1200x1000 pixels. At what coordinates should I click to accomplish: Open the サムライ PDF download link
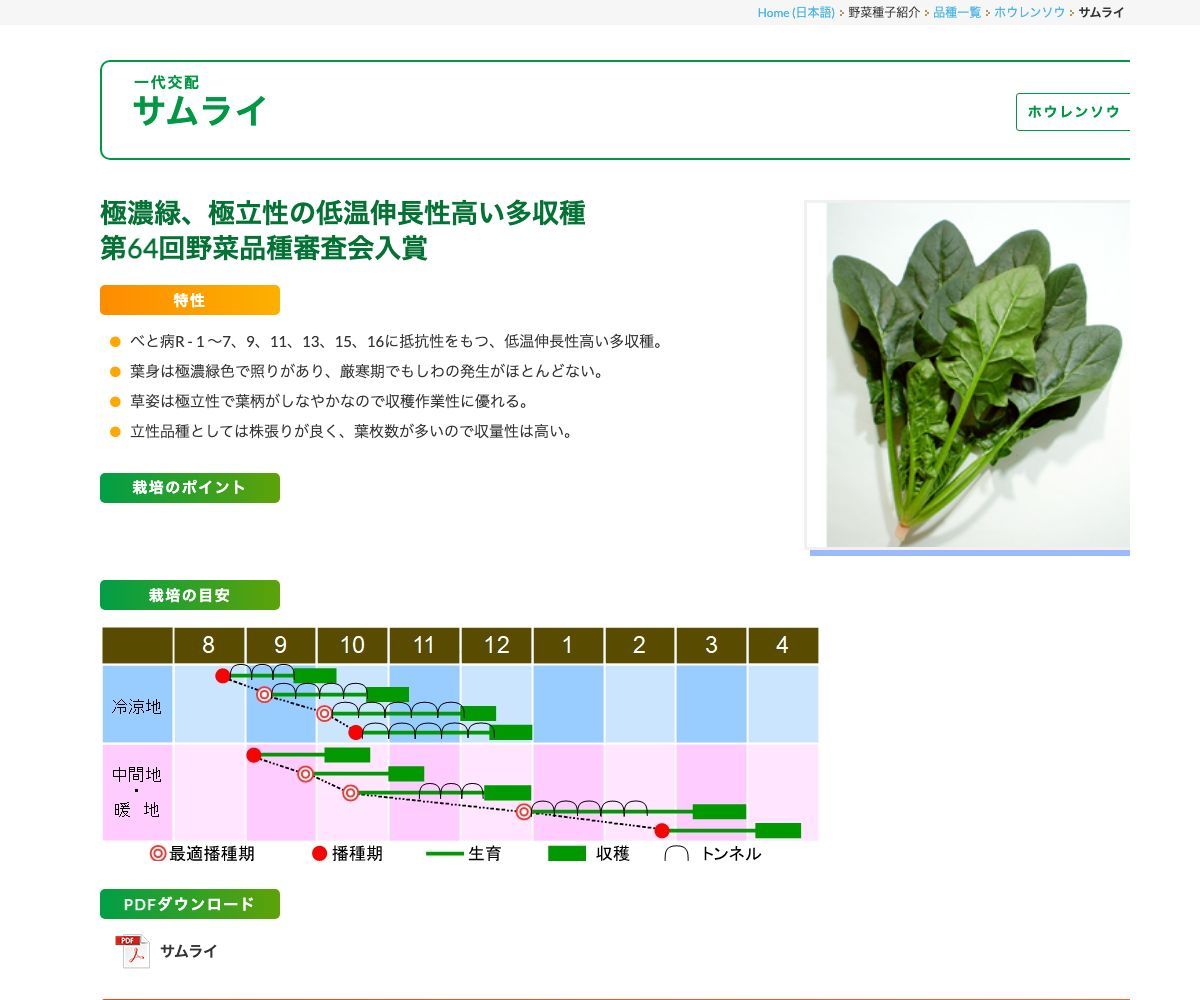tap(187, 951)
